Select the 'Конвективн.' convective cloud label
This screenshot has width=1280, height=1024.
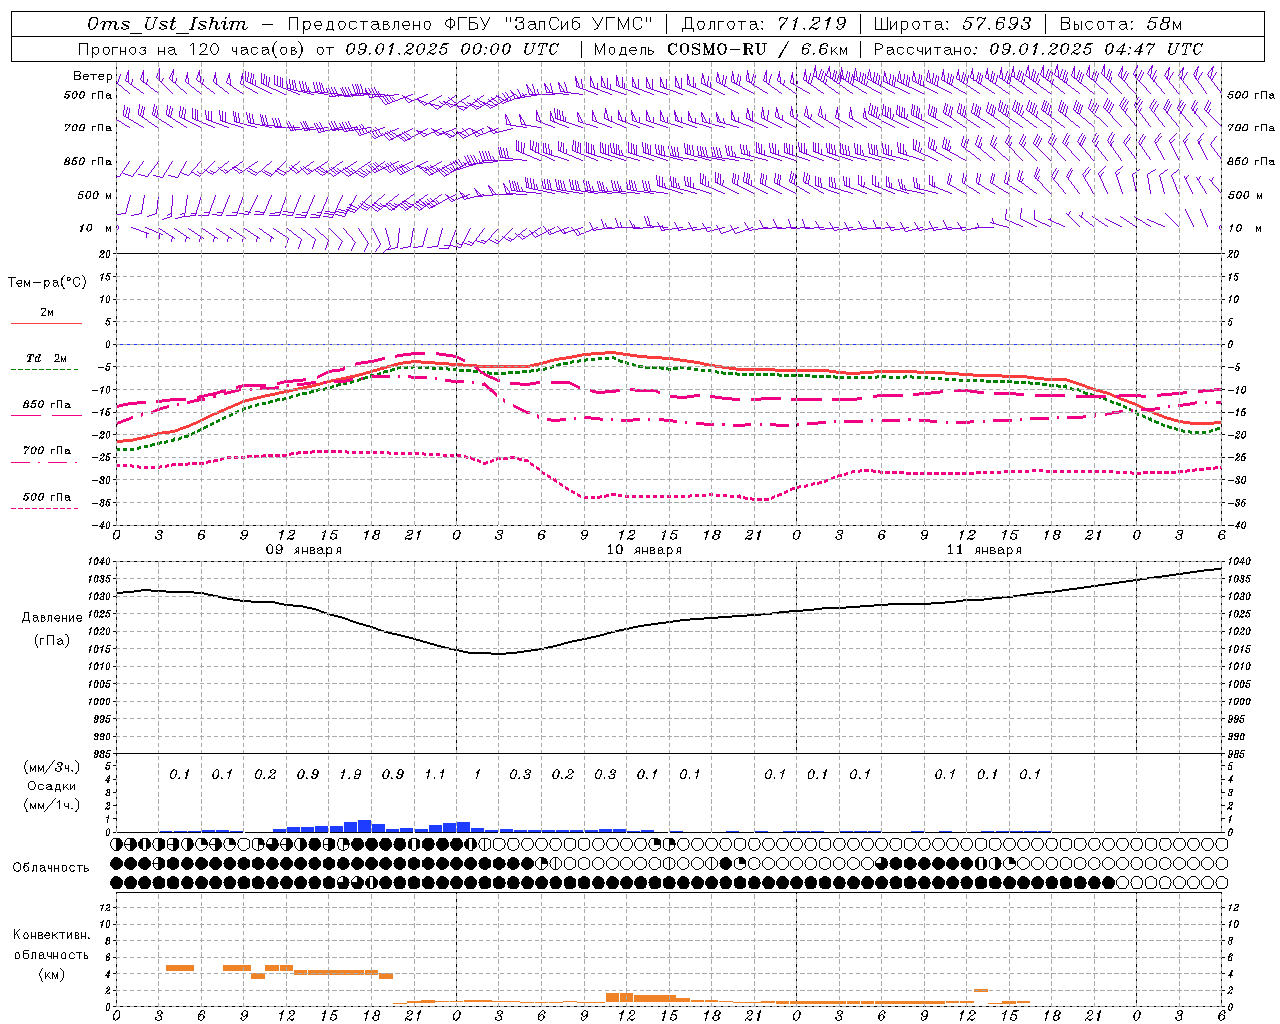point(51,935)
